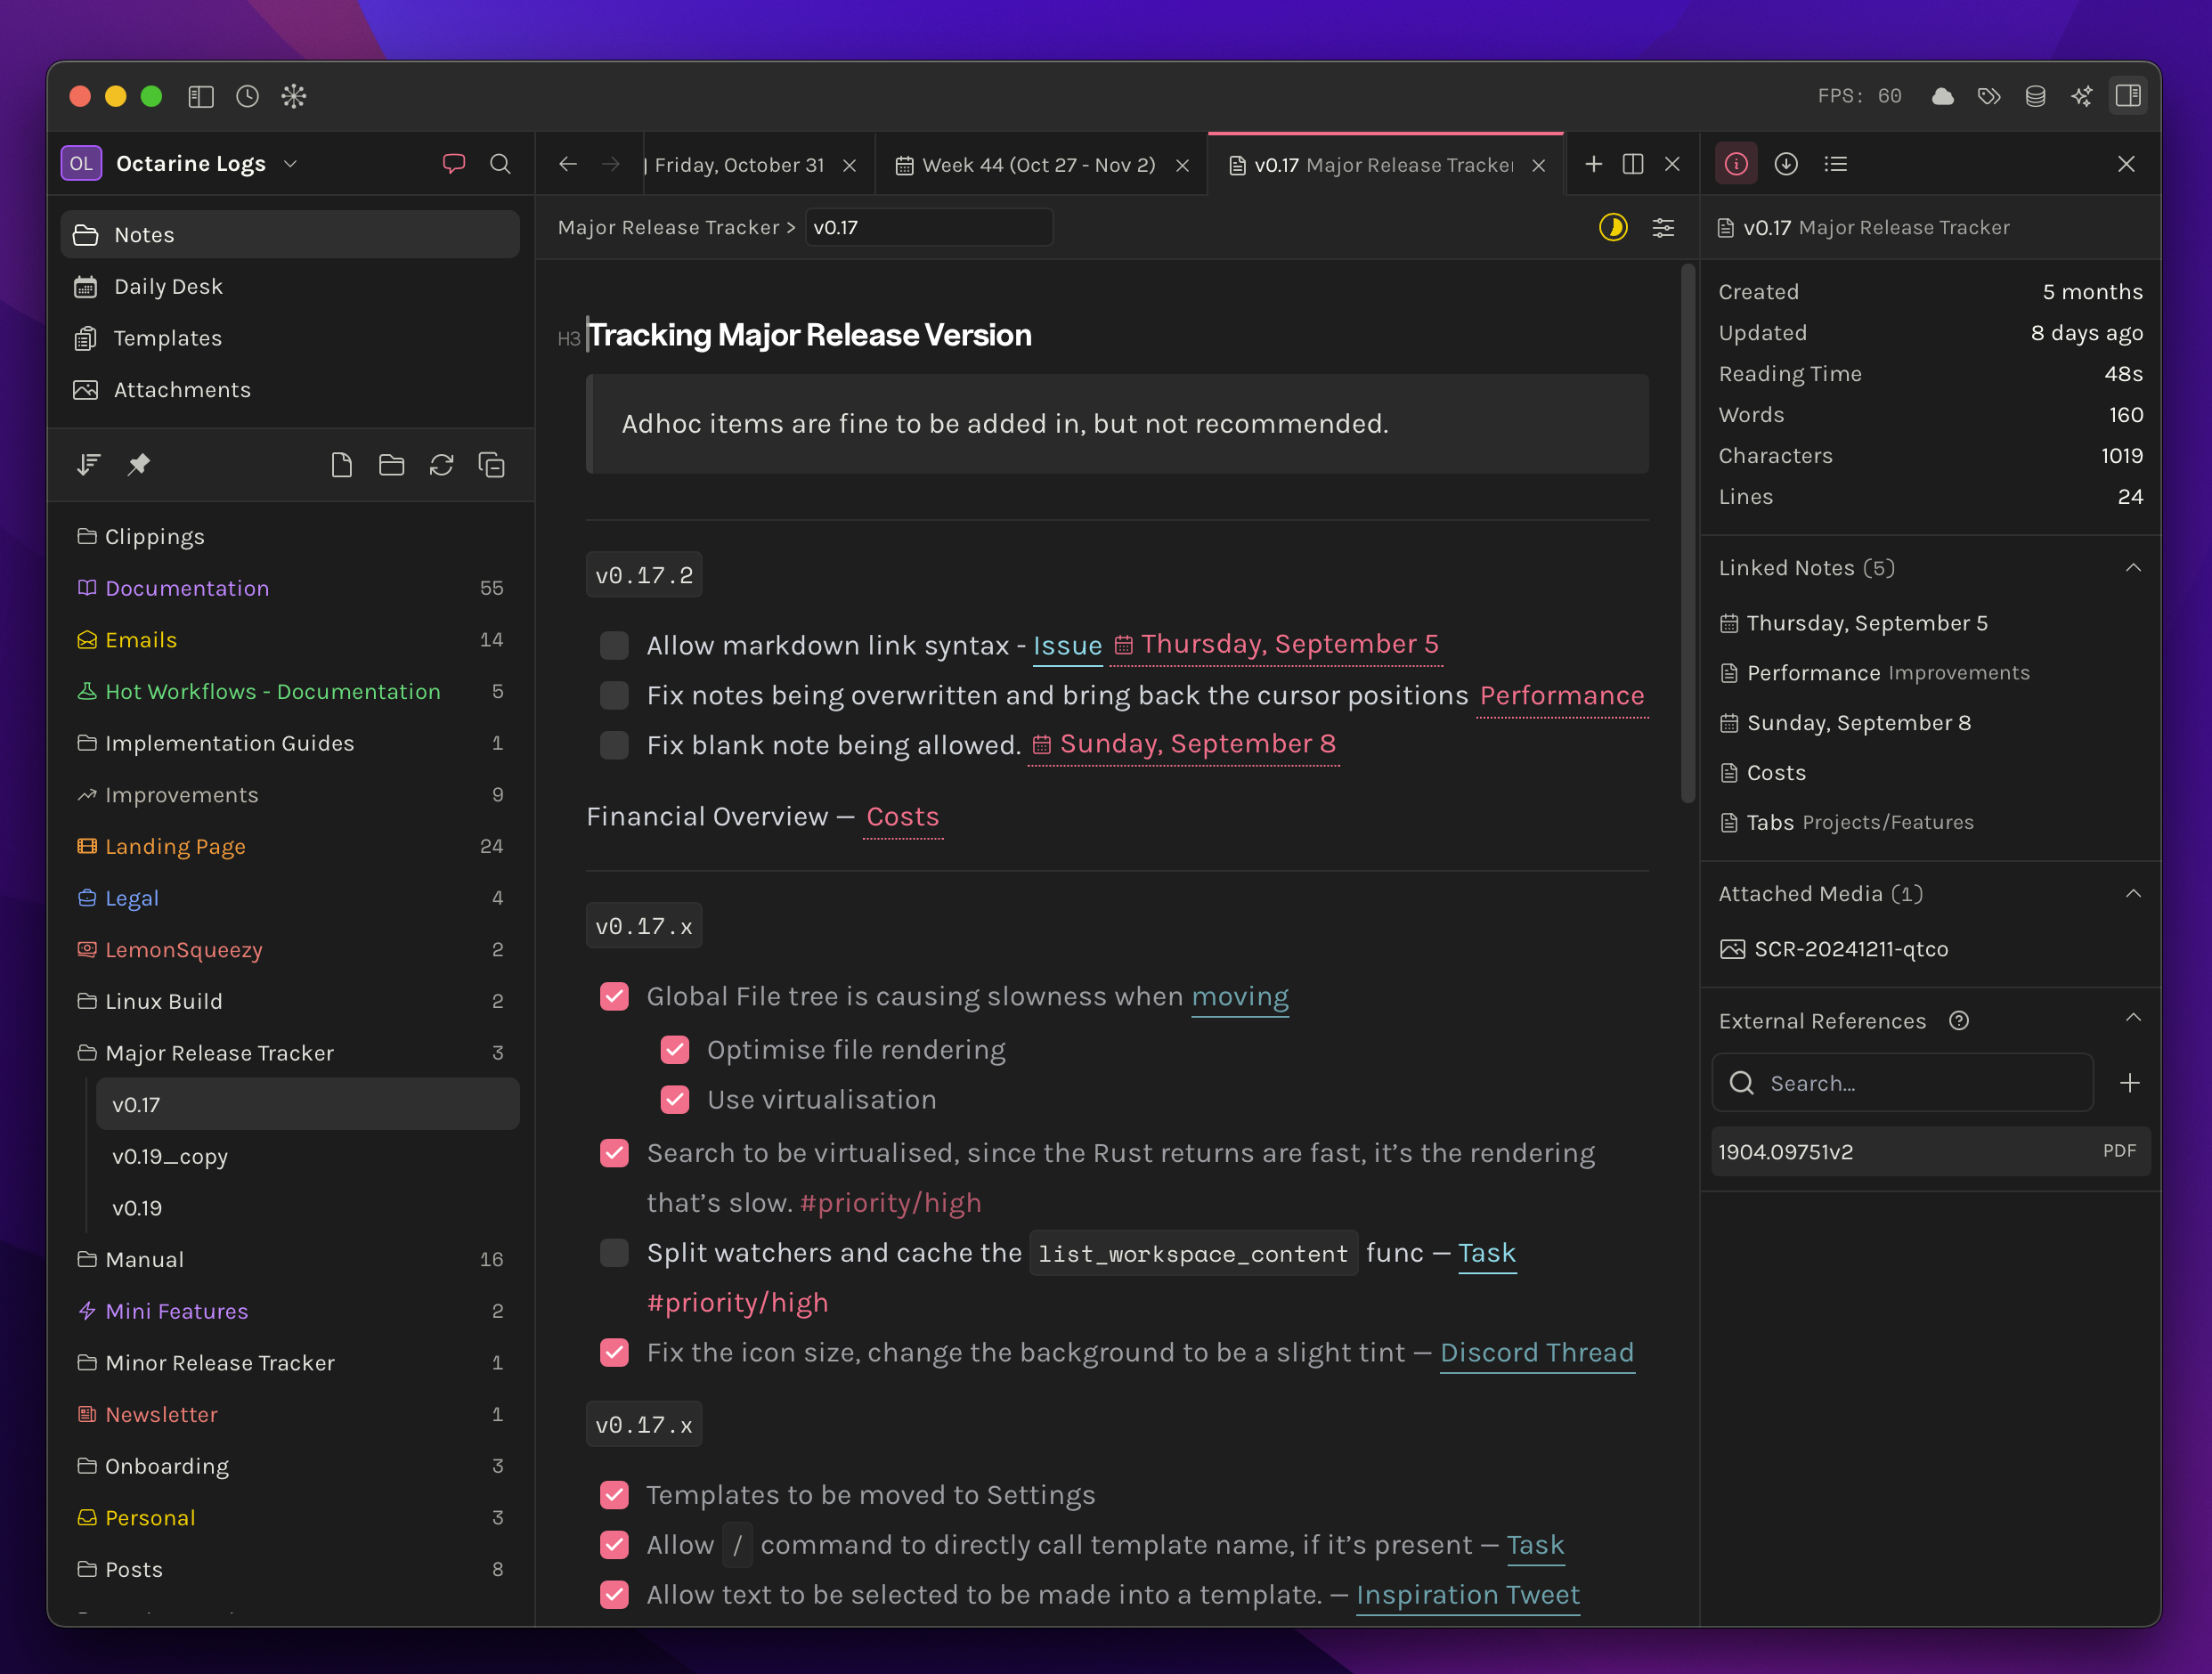The height and width of the screenshot is (1674, 2212).
Task: Open the download icon beside note info
Action: tap(1786, 163)
